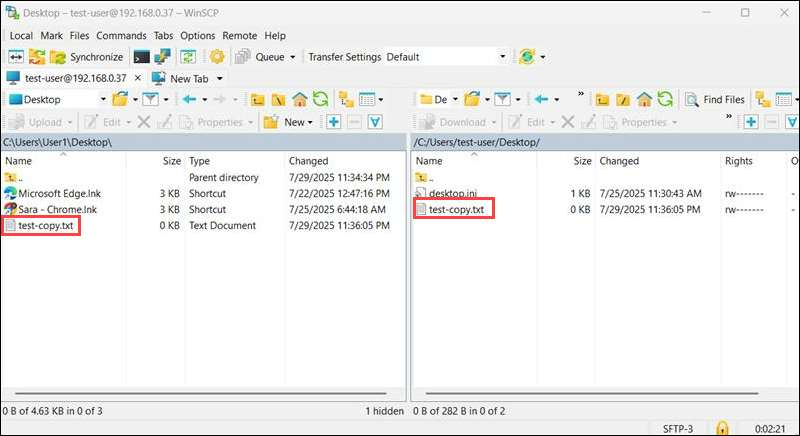Open the Files menu
The width and height of the screenshot is (800, 436).
pos(79,36)
